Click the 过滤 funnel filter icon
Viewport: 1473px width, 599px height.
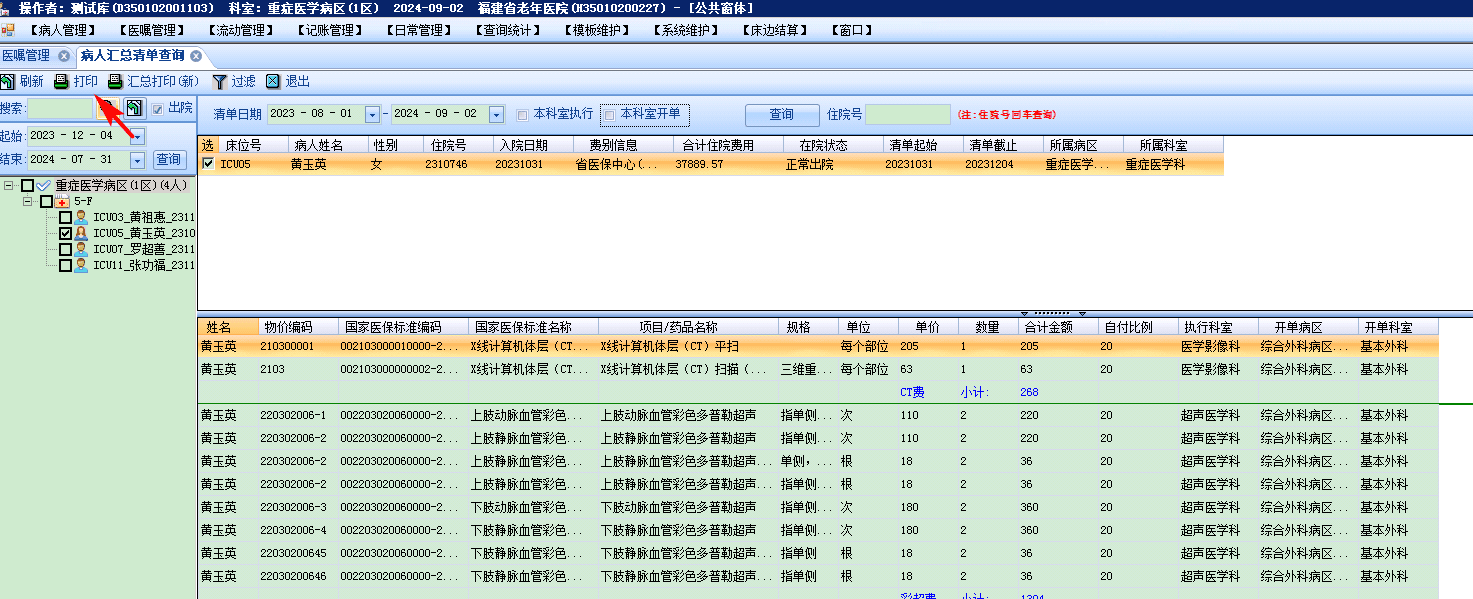click(219, 82)
